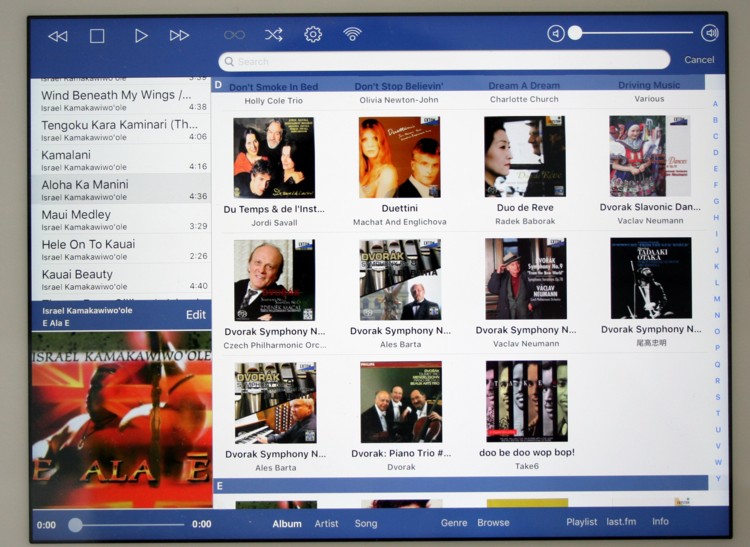This screenshot has width=750, height=547.
Task: Jump to letter D in index
Action: coord(716,153)
